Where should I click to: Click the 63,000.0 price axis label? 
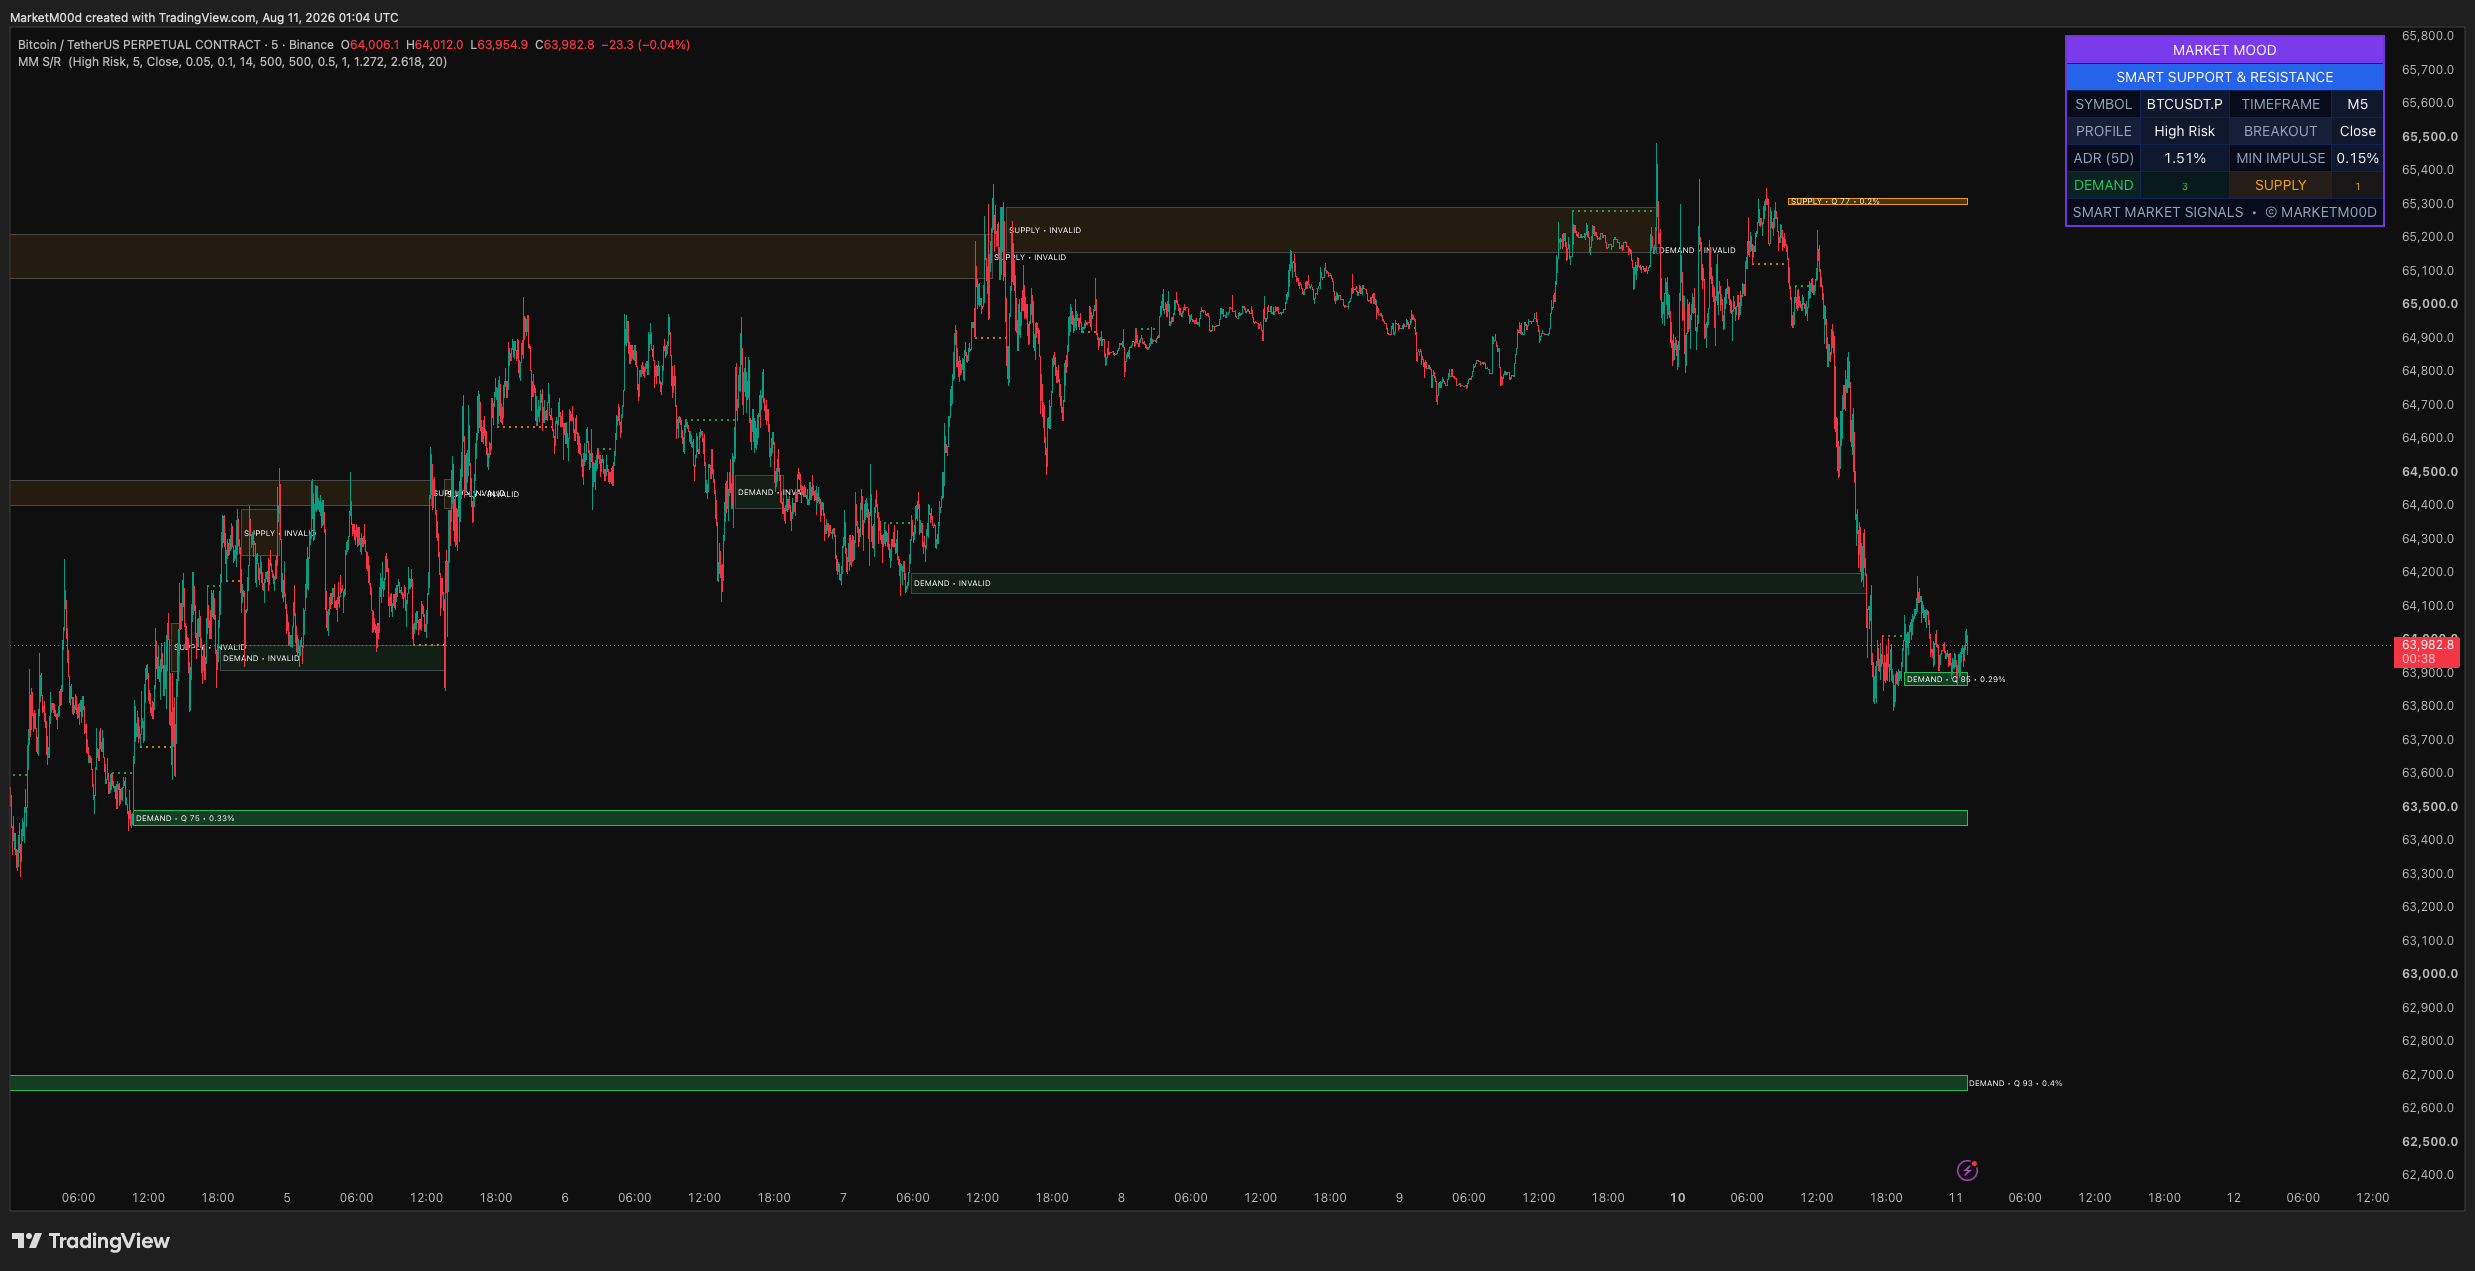point(2430,974)
